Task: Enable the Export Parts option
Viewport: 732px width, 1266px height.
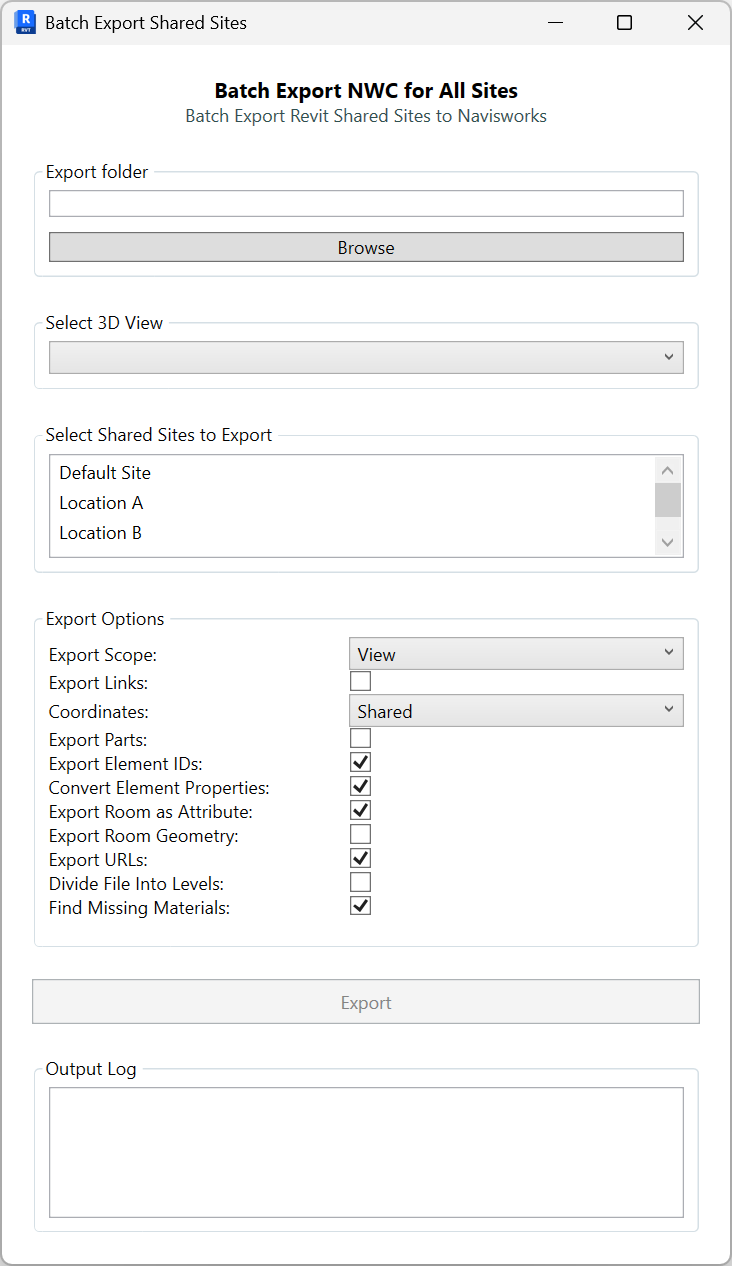Action: [360, 738]
